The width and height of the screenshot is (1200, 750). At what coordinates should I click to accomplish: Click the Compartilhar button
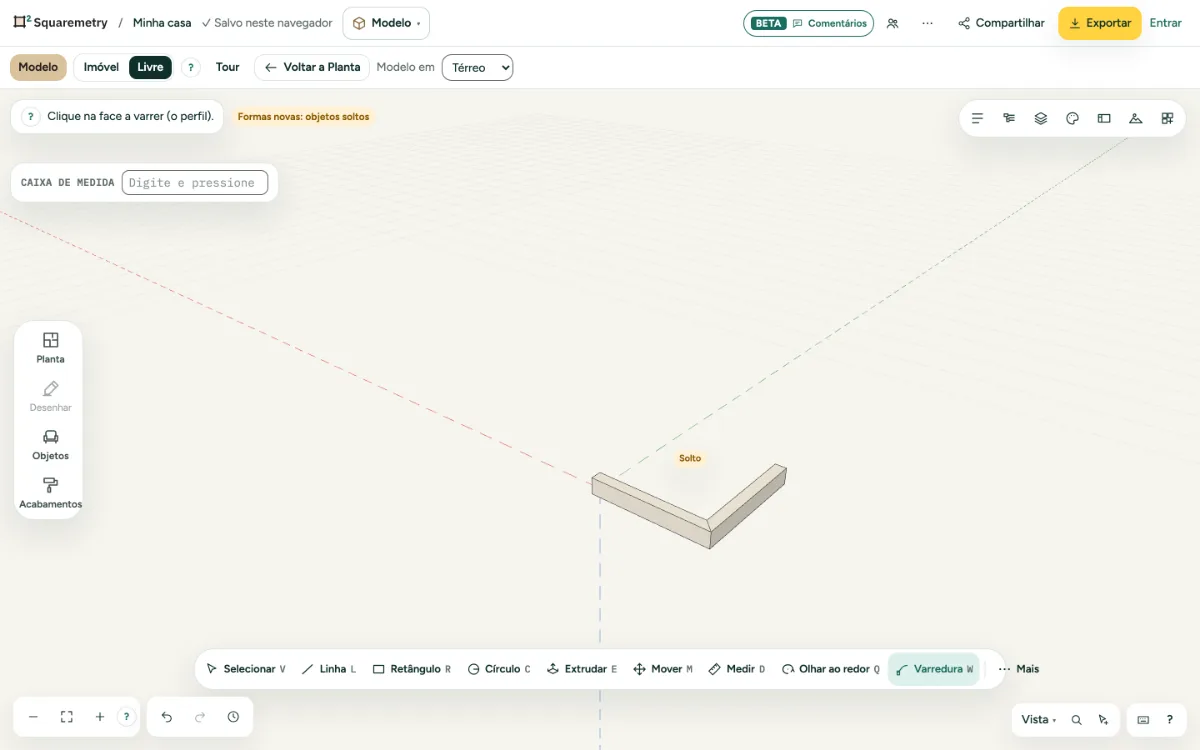(x=1001, y=23)
